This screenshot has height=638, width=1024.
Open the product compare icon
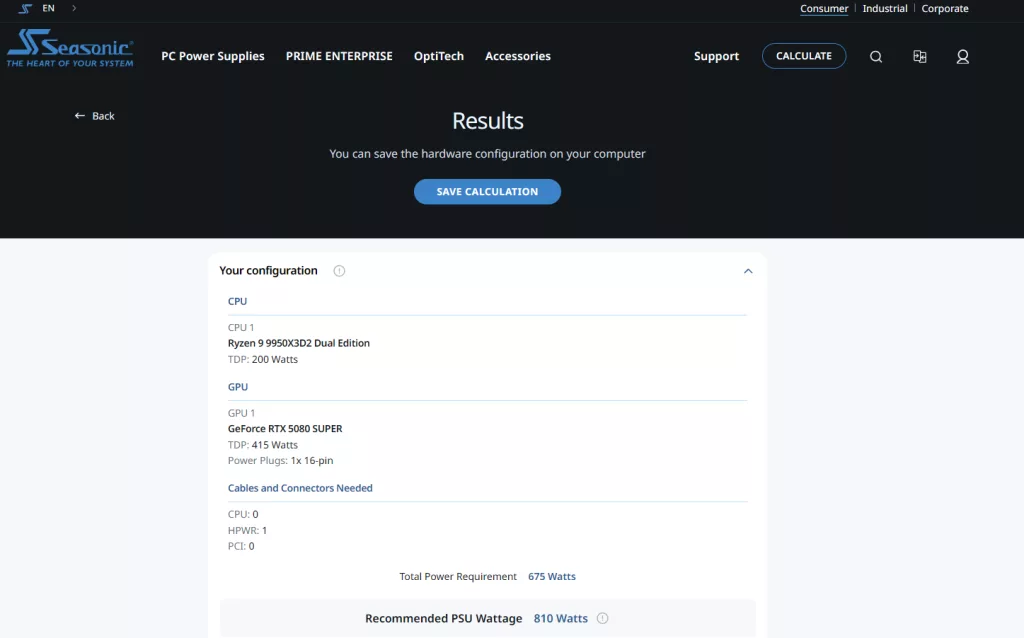[920, 57]
